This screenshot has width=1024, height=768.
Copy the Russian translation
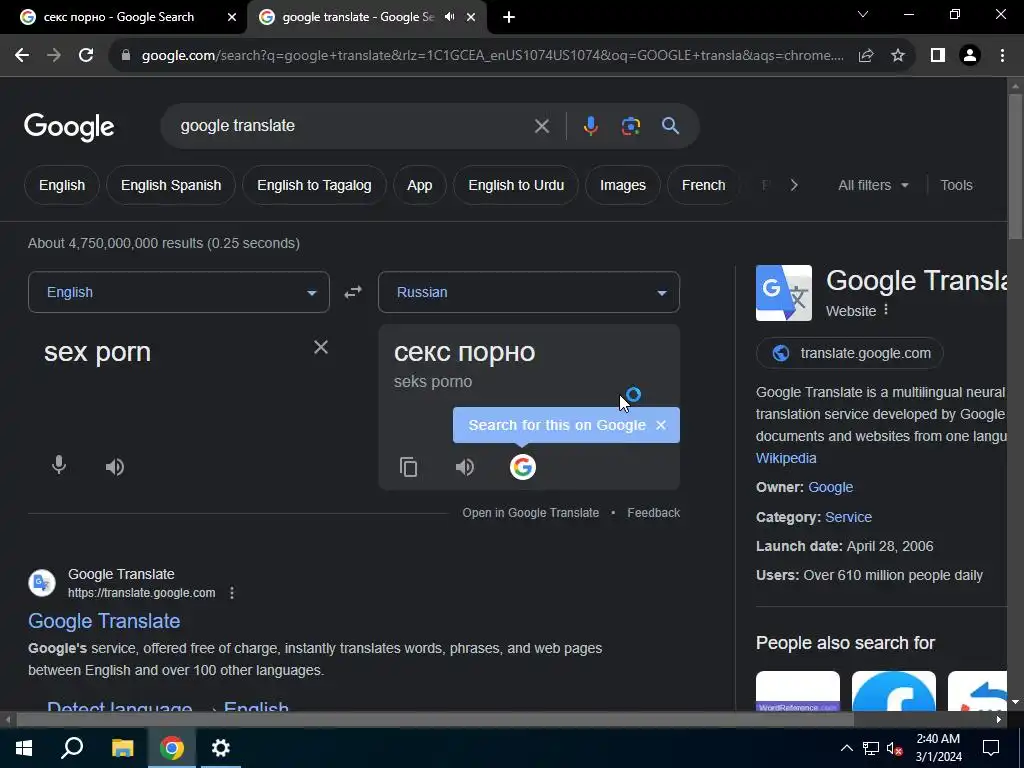click(x=409, y=467)
